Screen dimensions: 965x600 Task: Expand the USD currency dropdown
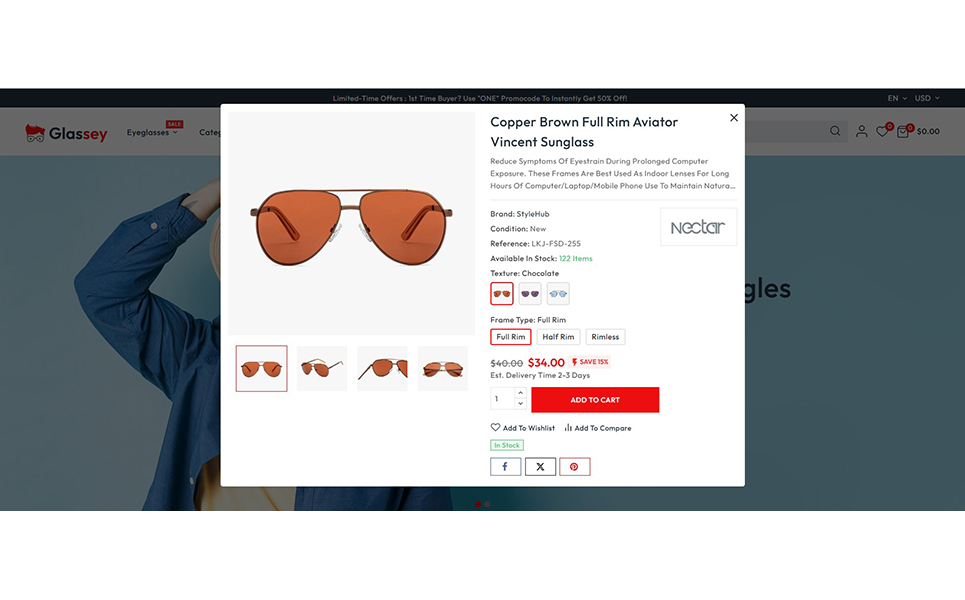(927, 98)
